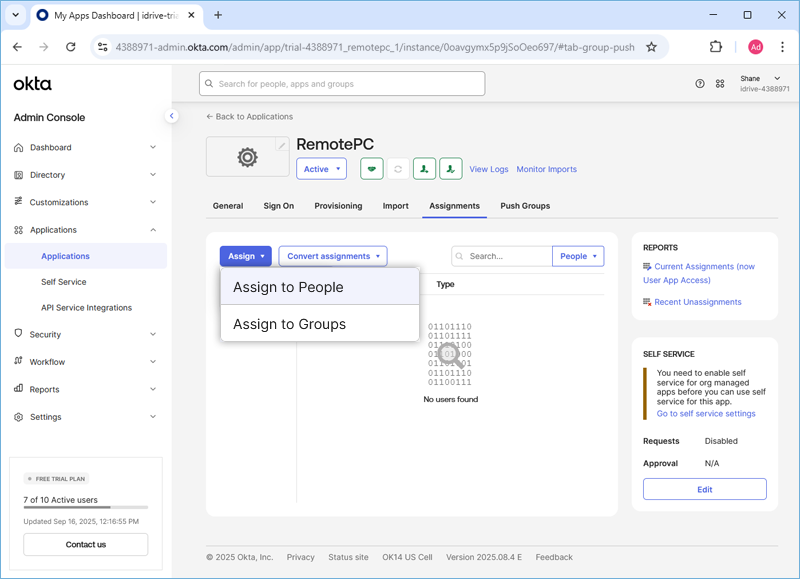Click the help question mark icon
Image resolution: width=800 pixels, height=579 pixels.
pyautogui.click(x=700, y=84)
